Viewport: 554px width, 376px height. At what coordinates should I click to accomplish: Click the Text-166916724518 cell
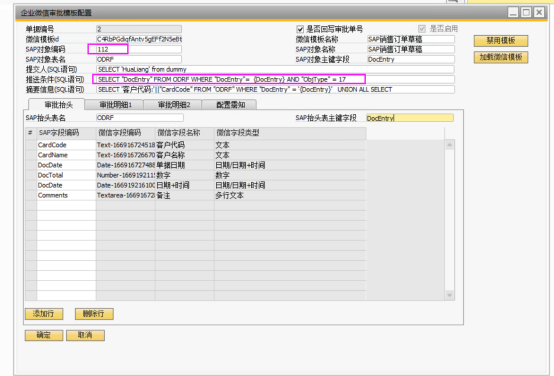click(125, 145)
